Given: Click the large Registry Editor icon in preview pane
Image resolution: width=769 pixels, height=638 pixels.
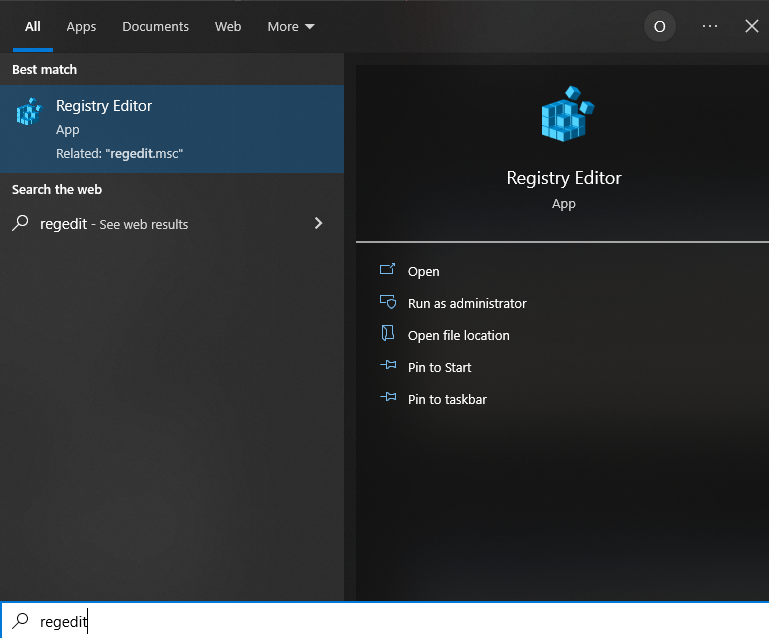Looking at the screenshot, I should pos(564,113).
